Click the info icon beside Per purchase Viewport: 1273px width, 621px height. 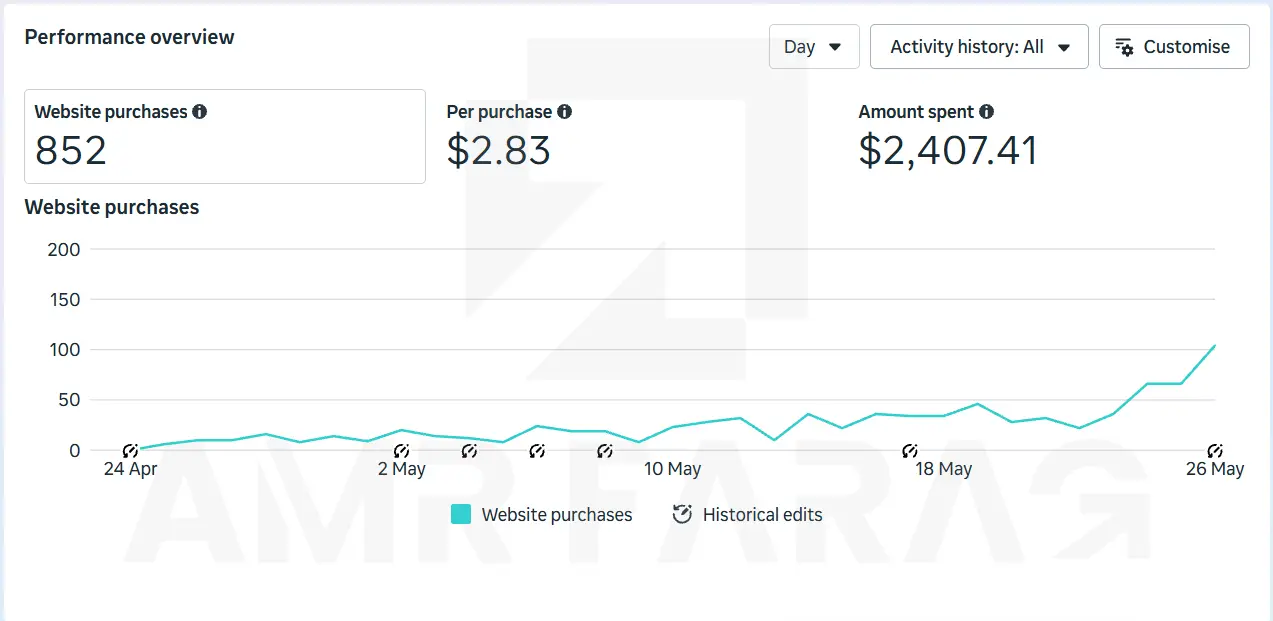tap(565, 112)
